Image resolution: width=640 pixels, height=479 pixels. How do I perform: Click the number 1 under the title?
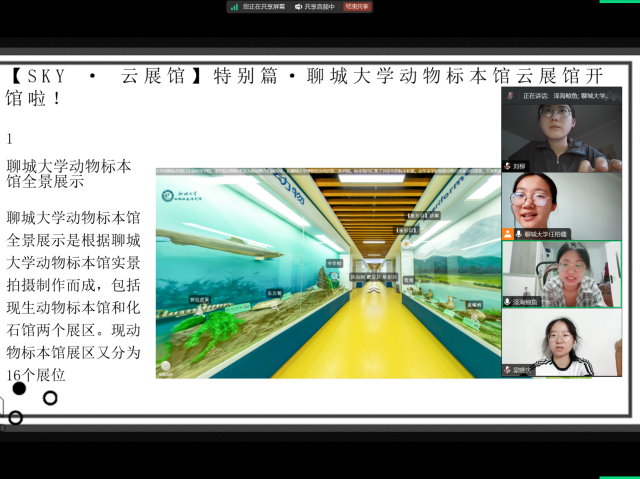click(9, 140)
